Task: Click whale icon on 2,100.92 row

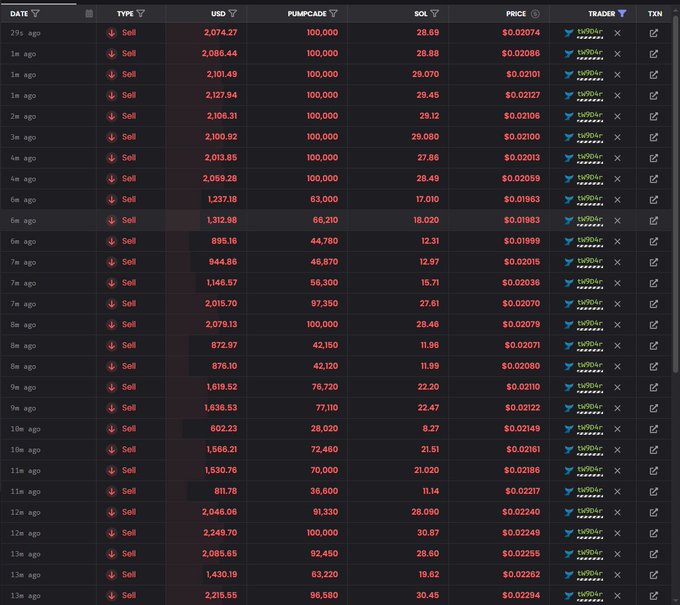Action: [x=569, y=137]
